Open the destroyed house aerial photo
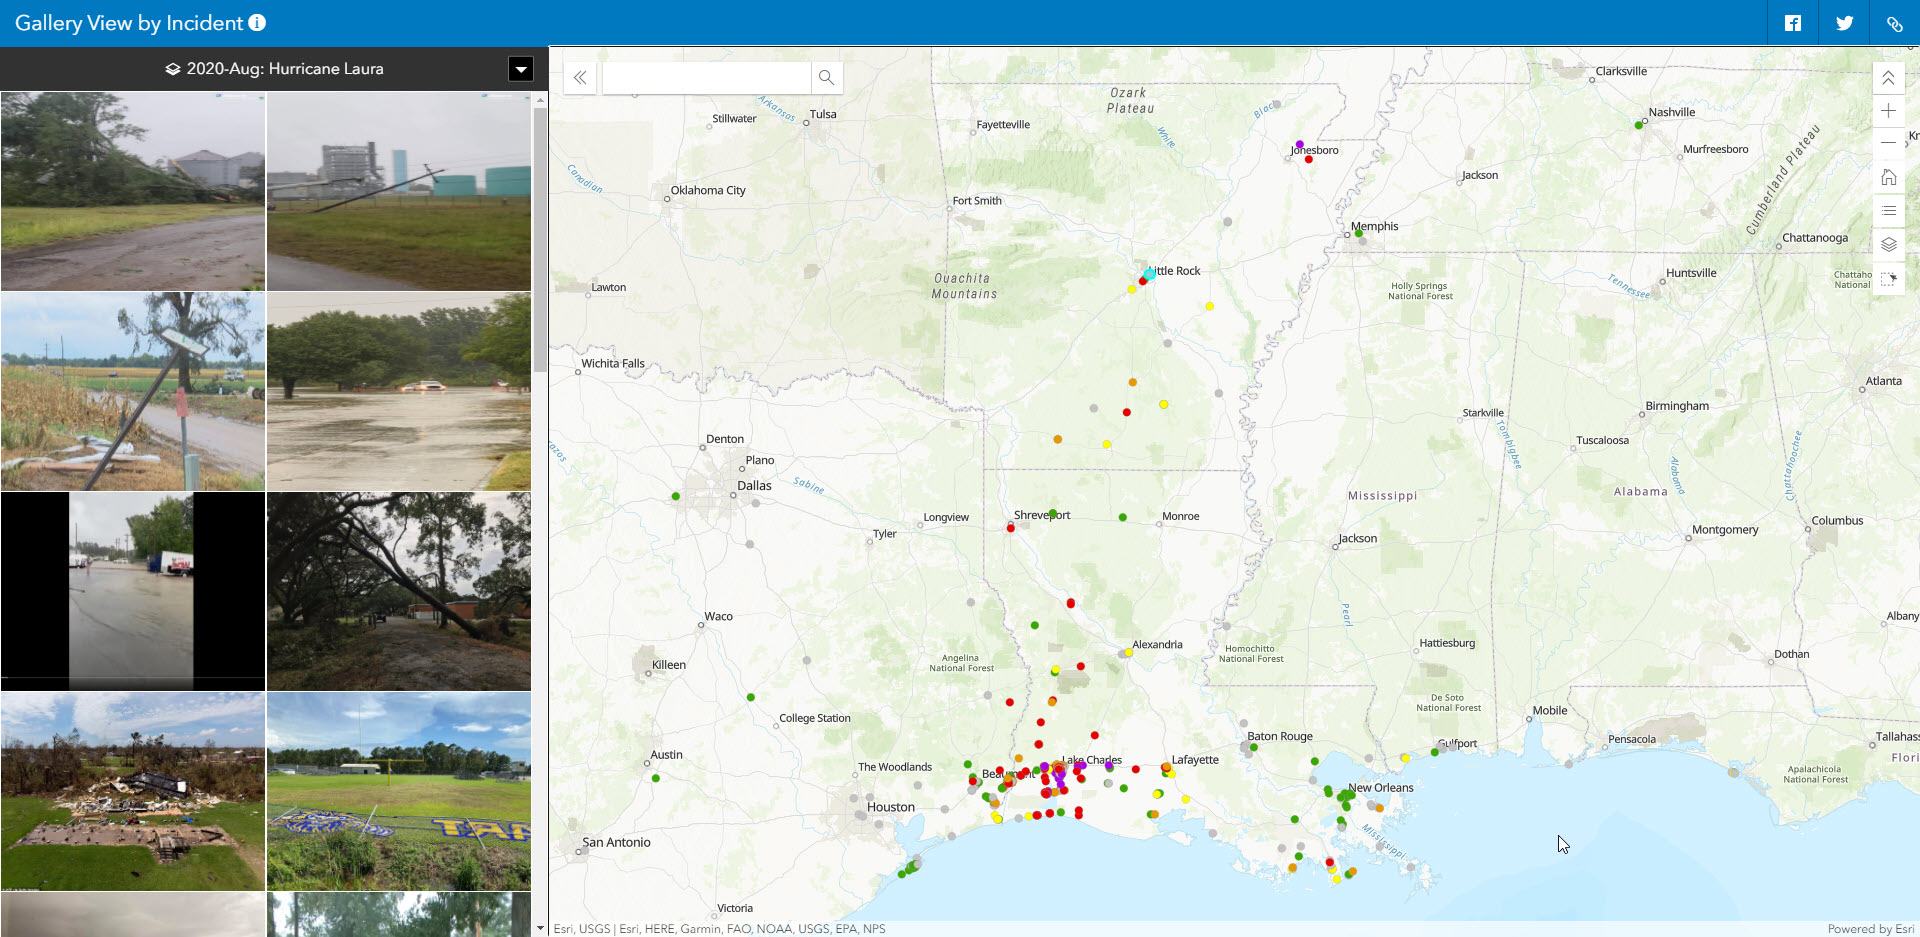This screenshot has height=937, width=1920. [133, 791]
